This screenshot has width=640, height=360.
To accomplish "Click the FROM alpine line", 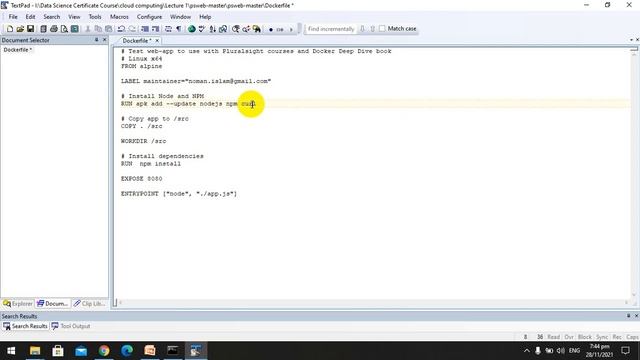I will [x=142, y=66].
